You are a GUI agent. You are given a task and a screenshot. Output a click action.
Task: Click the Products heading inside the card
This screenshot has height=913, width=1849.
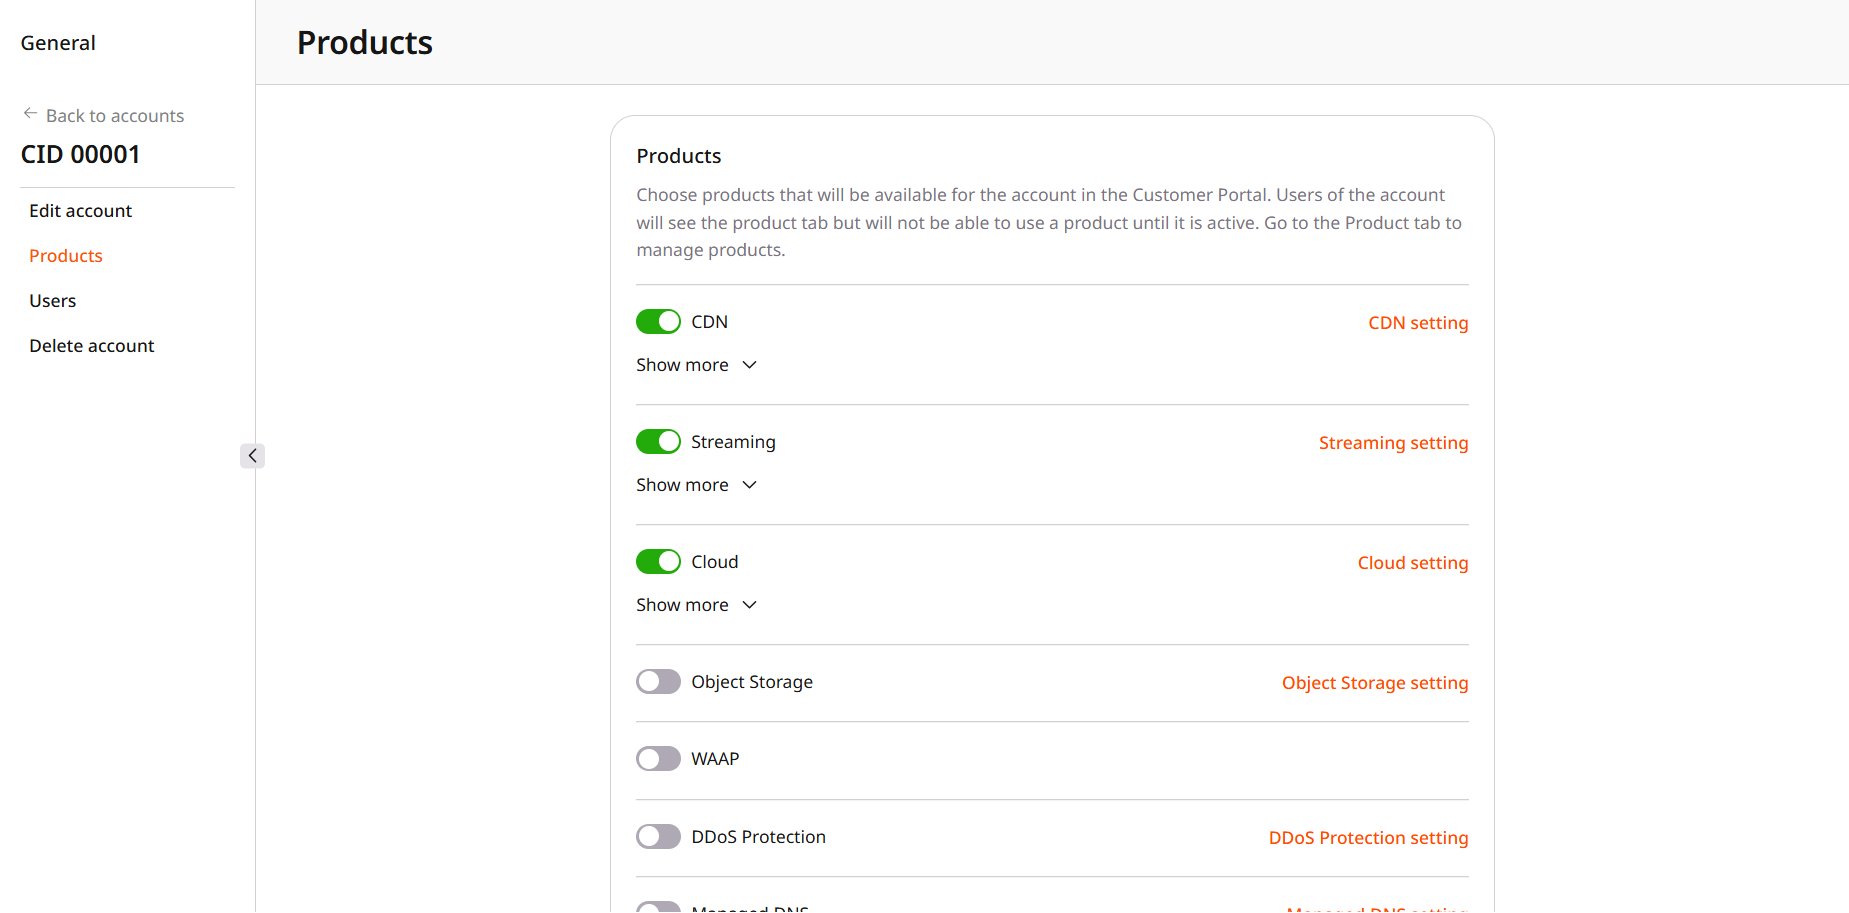[679, 156]
